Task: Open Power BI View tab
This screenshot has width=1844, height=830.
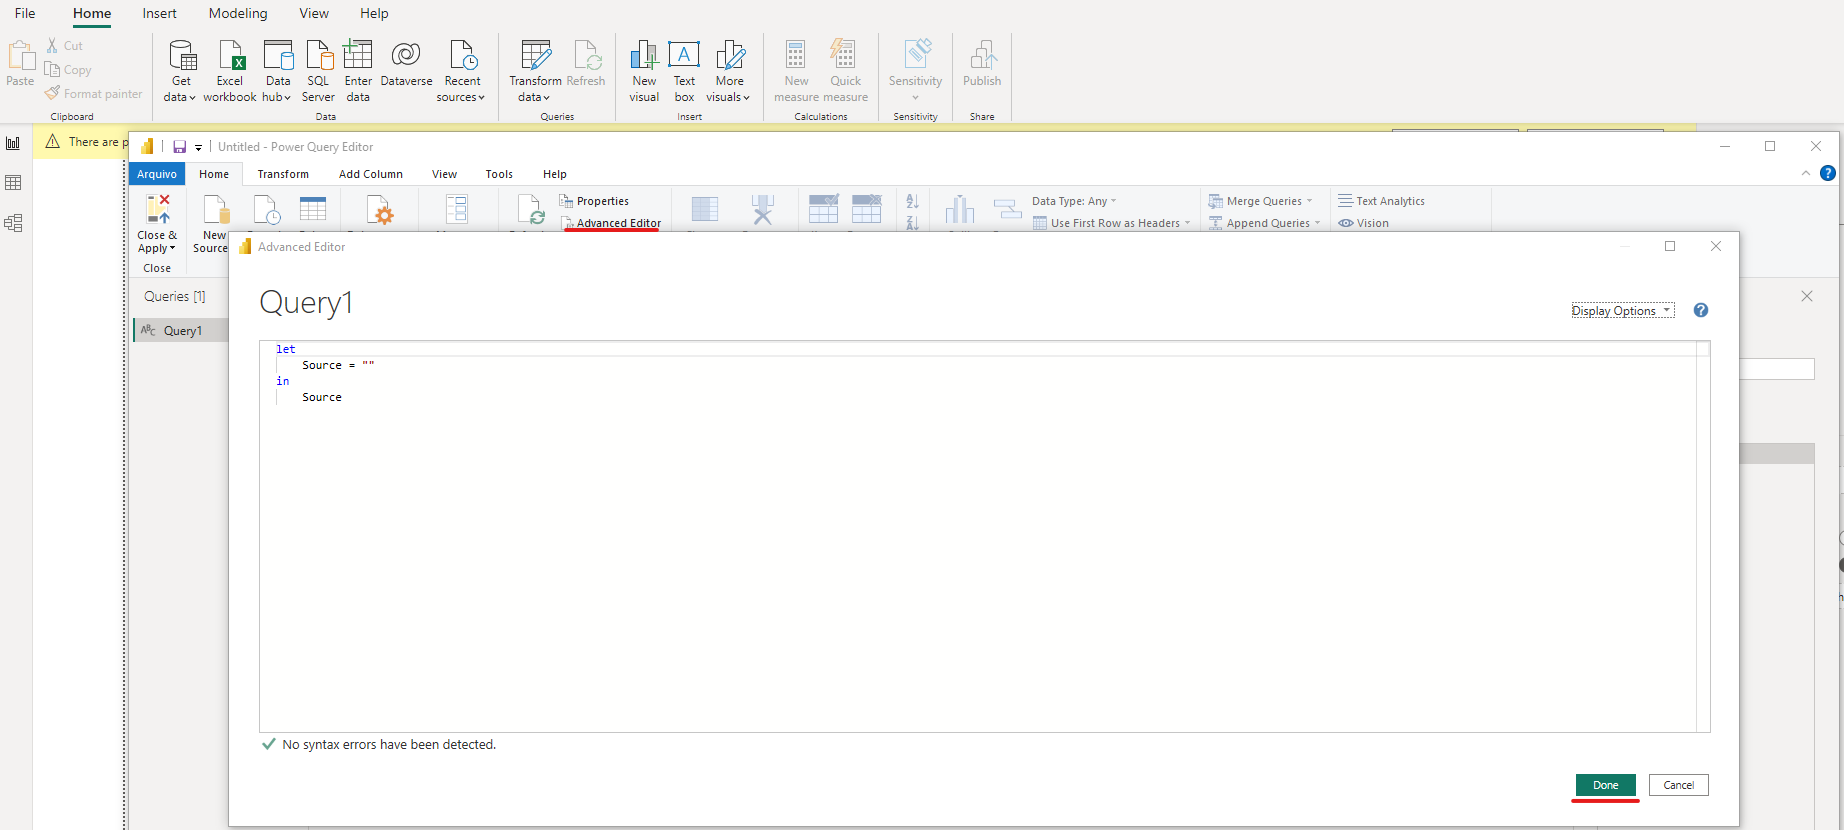Action: click(x=314, y=13)
